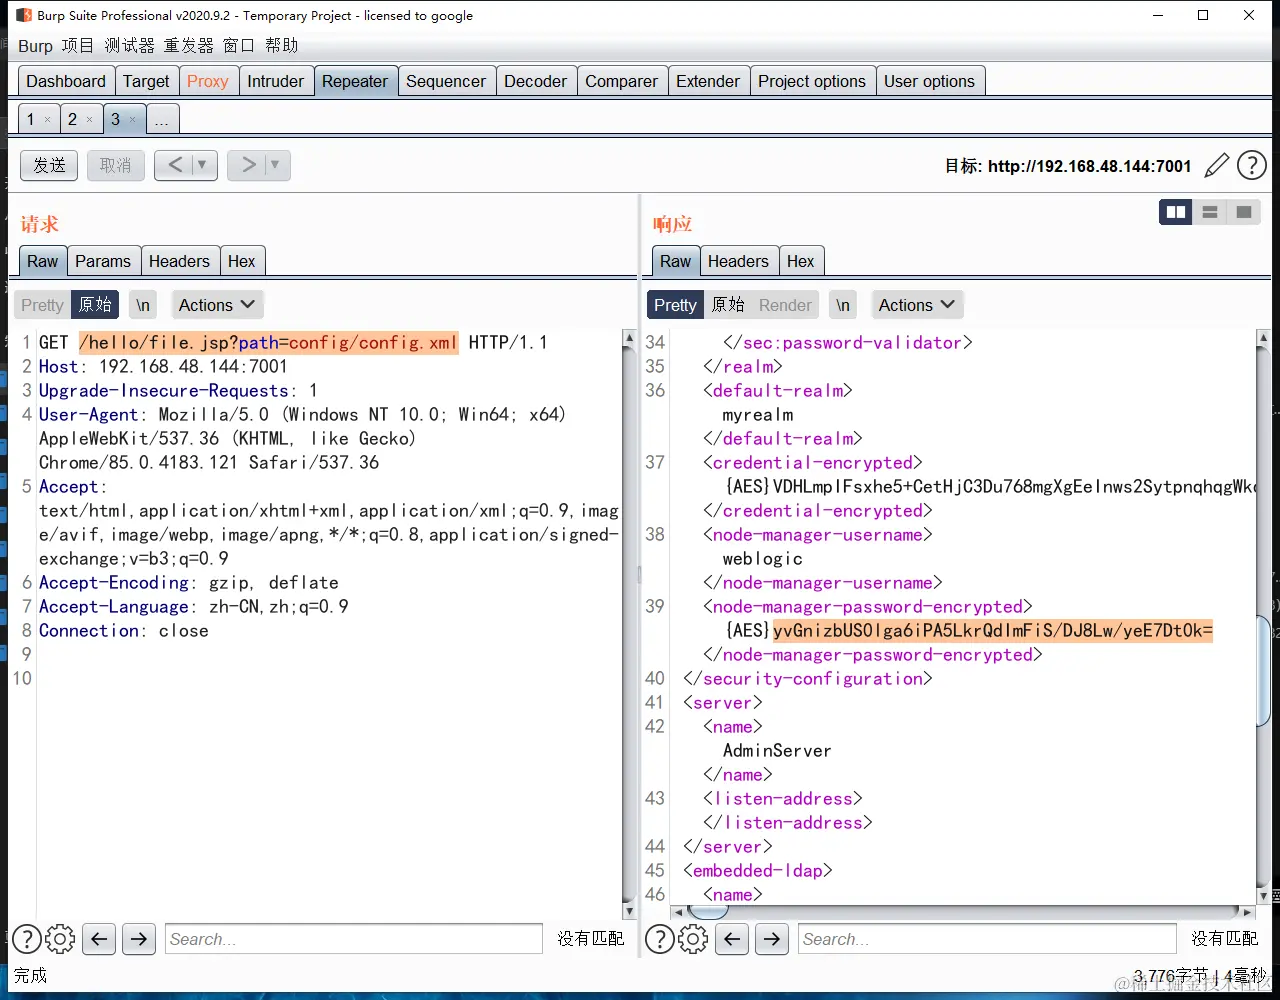Open the Burp menu
The height and width of the screenshot is (1000, 1280).
click(x=35, y=46)
